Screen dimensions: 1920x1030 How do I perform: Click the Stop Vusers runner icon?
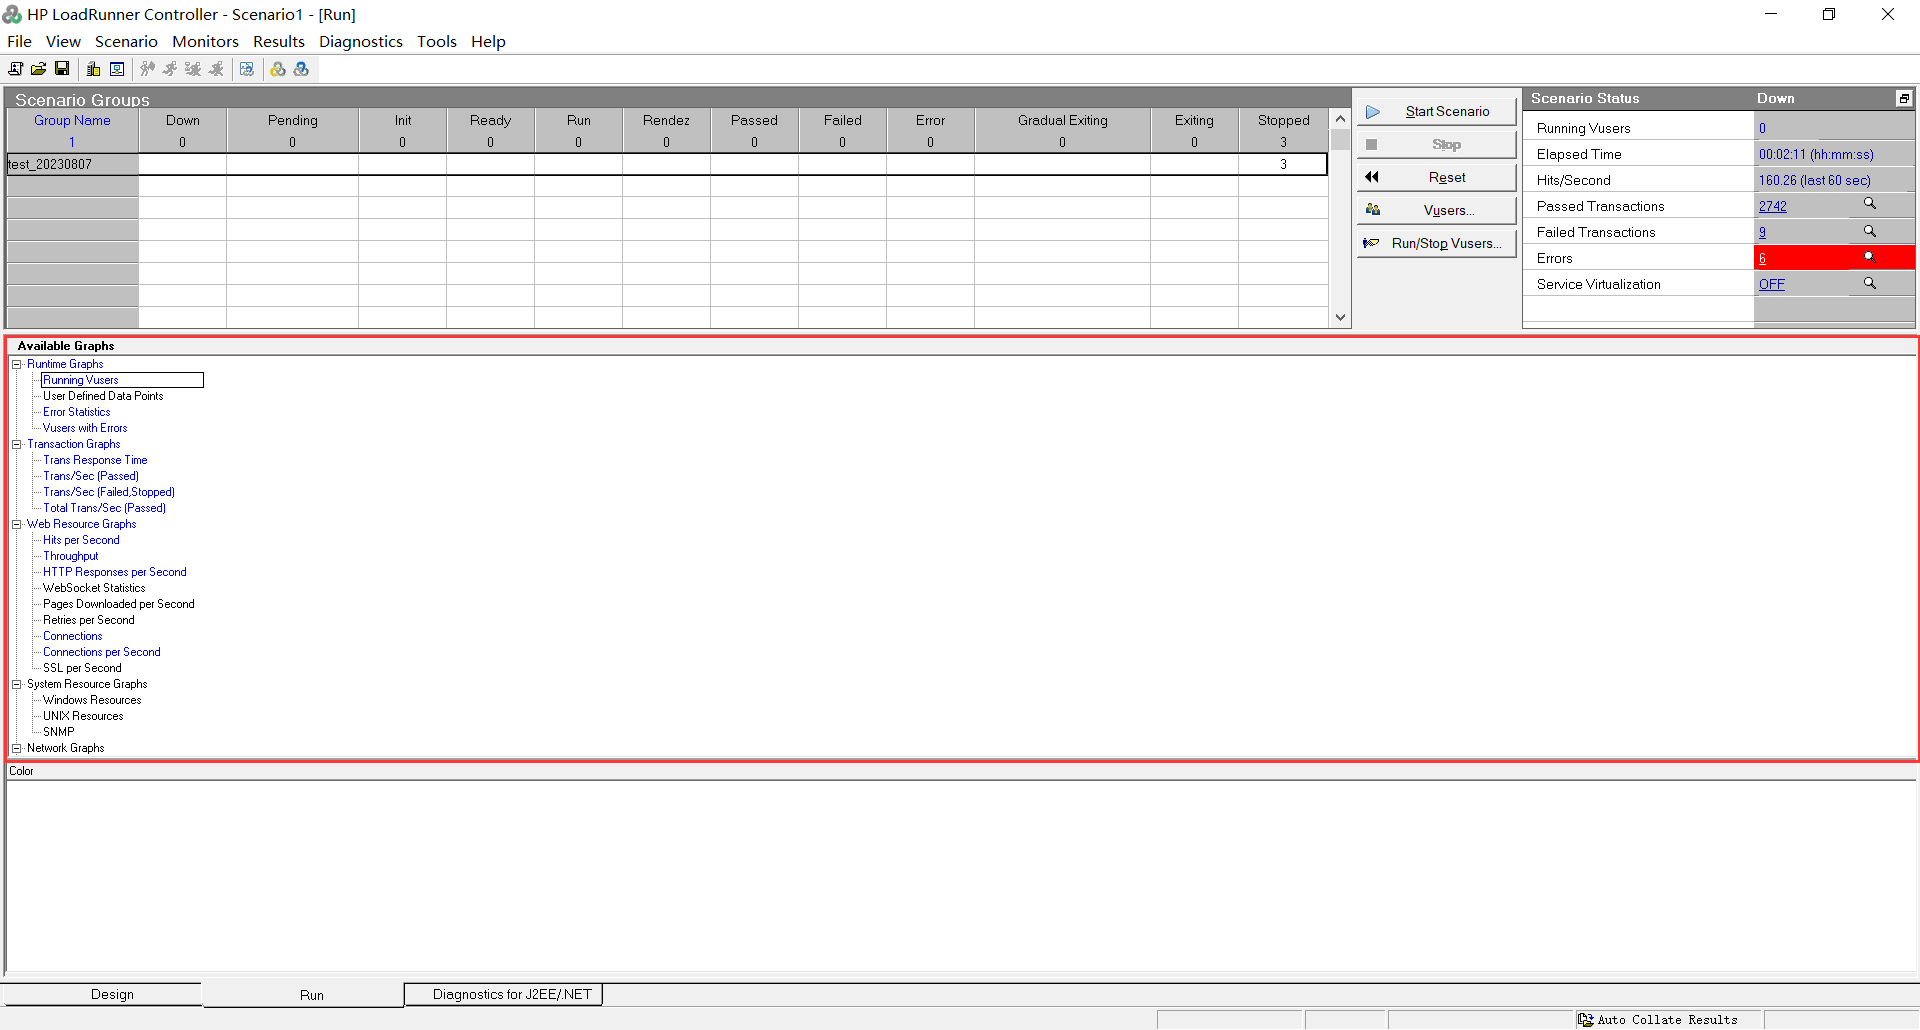click(x=216, y=69)
